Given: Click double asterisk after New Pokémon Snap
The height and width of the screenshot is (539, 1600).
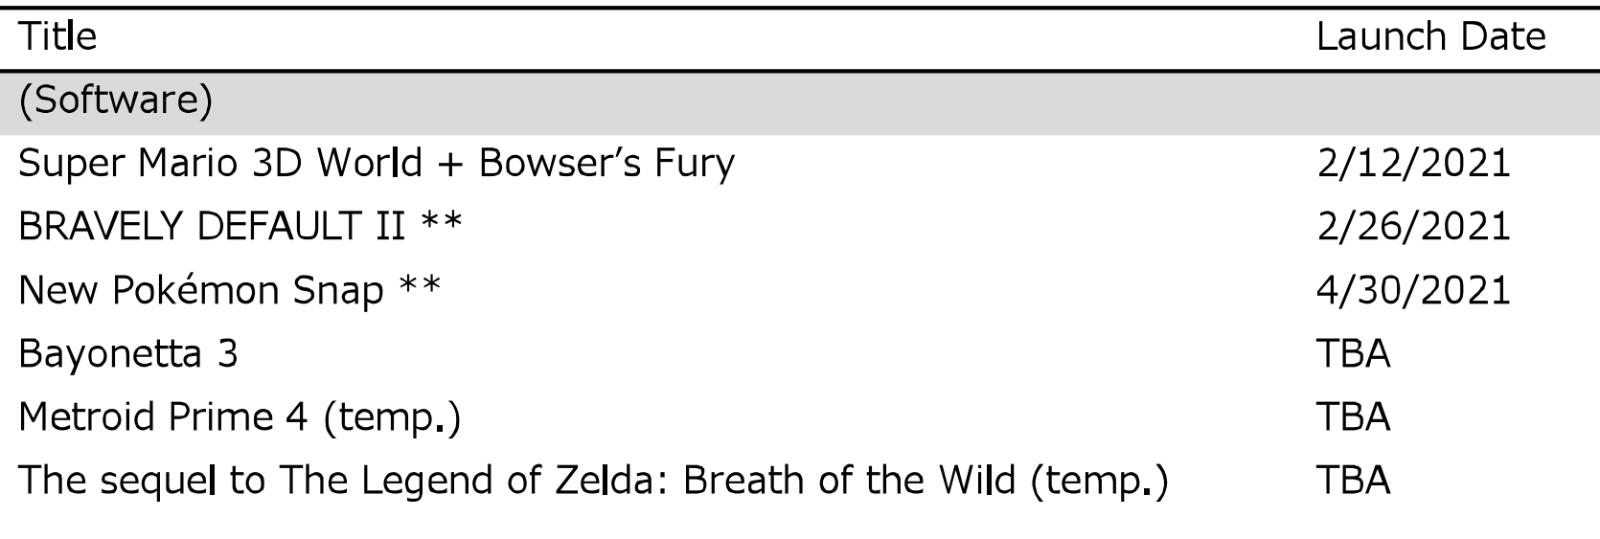Looking at the screenshot, I should click(420, 286).
